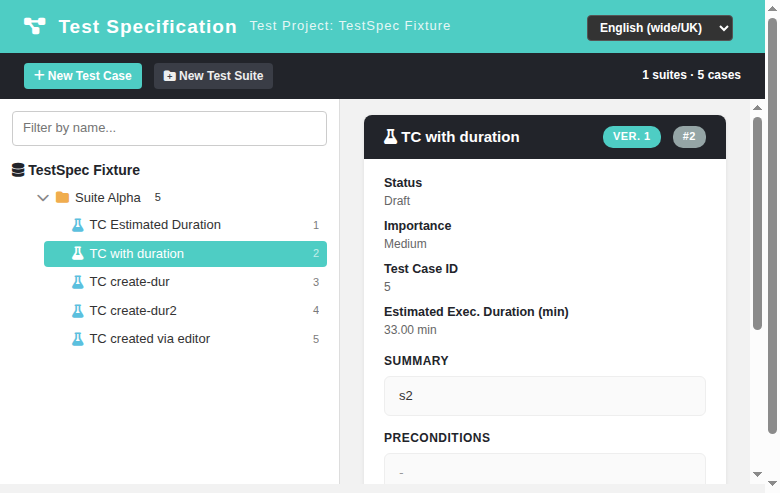This screenshot has height=493, width=780.
Task: Create a New Test Suite
Action: tap(213, 76)
